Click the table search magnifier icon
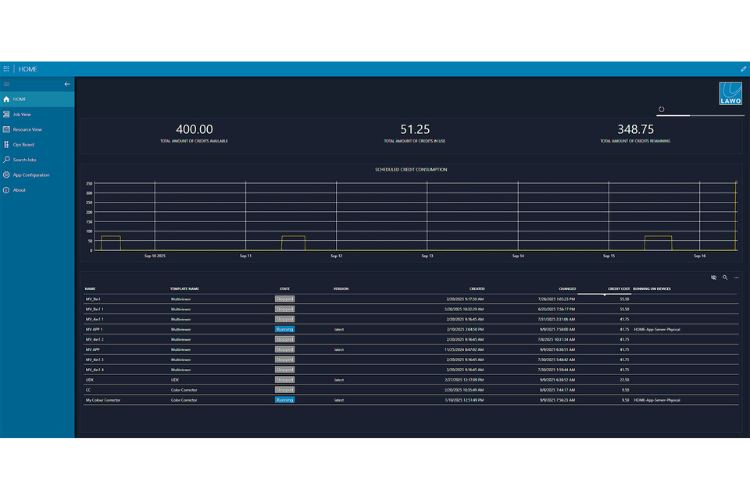 pos(725,277)
